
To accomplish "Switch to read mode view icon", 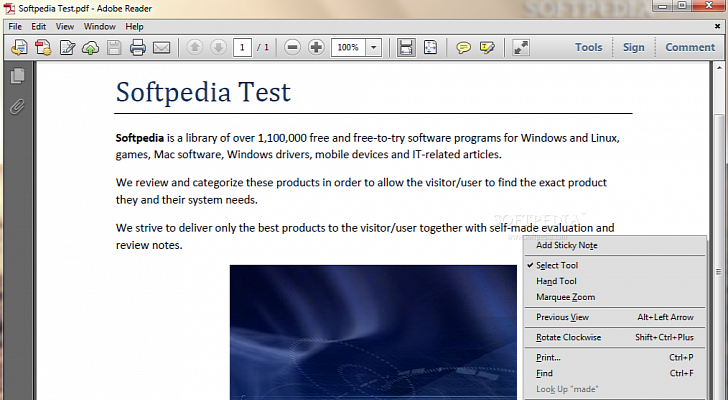I will [521, 47].
